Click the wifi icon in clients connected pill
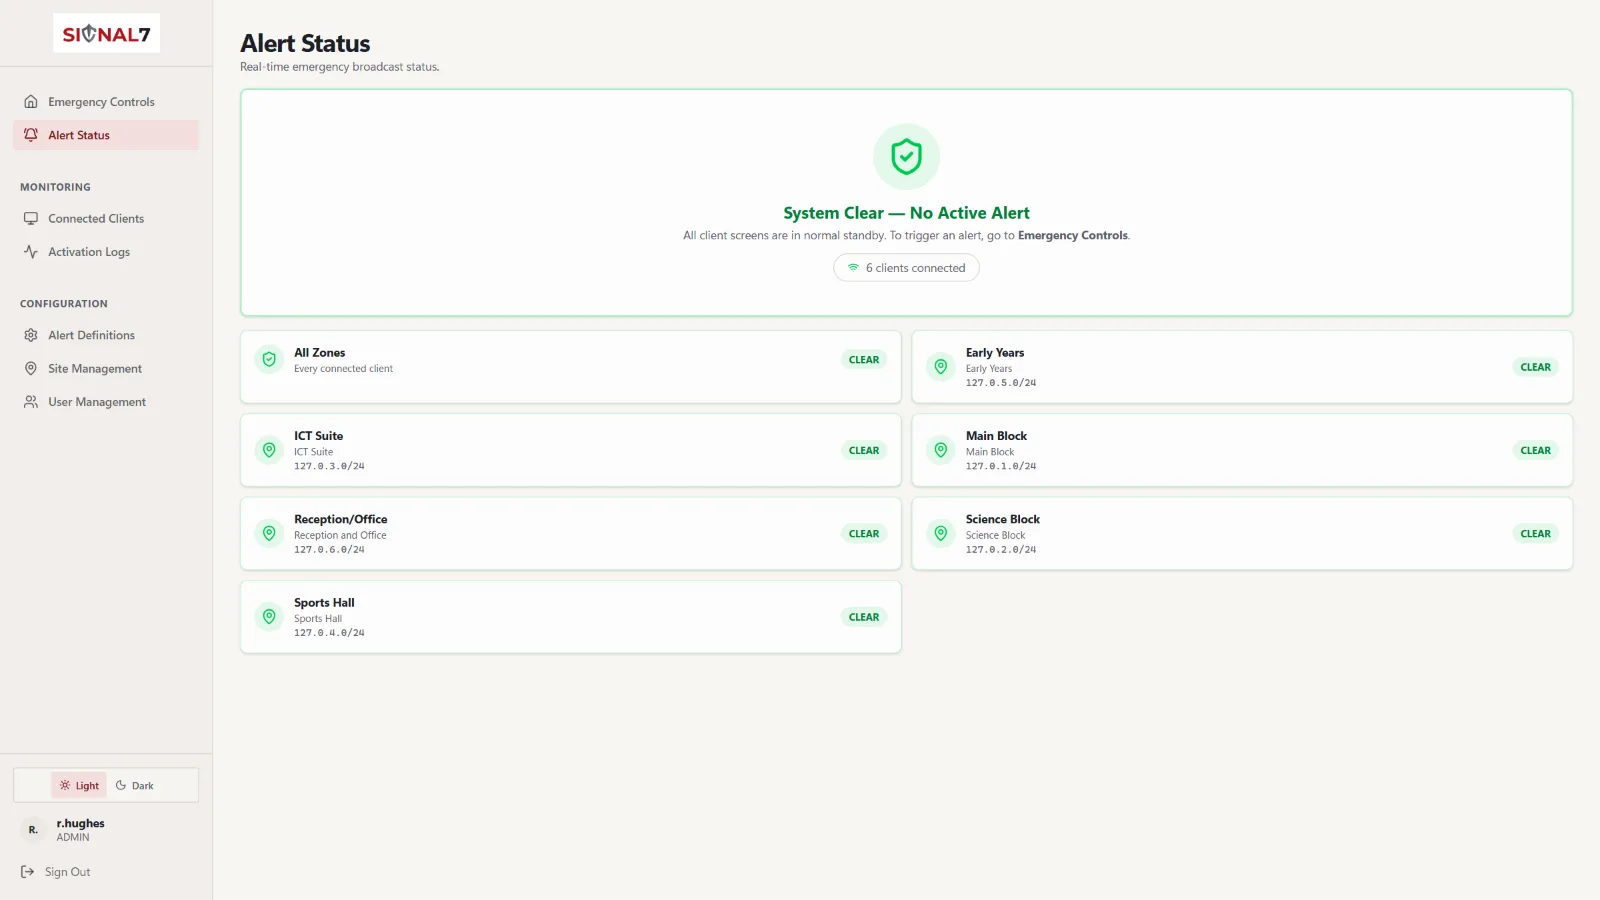The height and width of the screenshot is (900, 1600). [853, 268]
